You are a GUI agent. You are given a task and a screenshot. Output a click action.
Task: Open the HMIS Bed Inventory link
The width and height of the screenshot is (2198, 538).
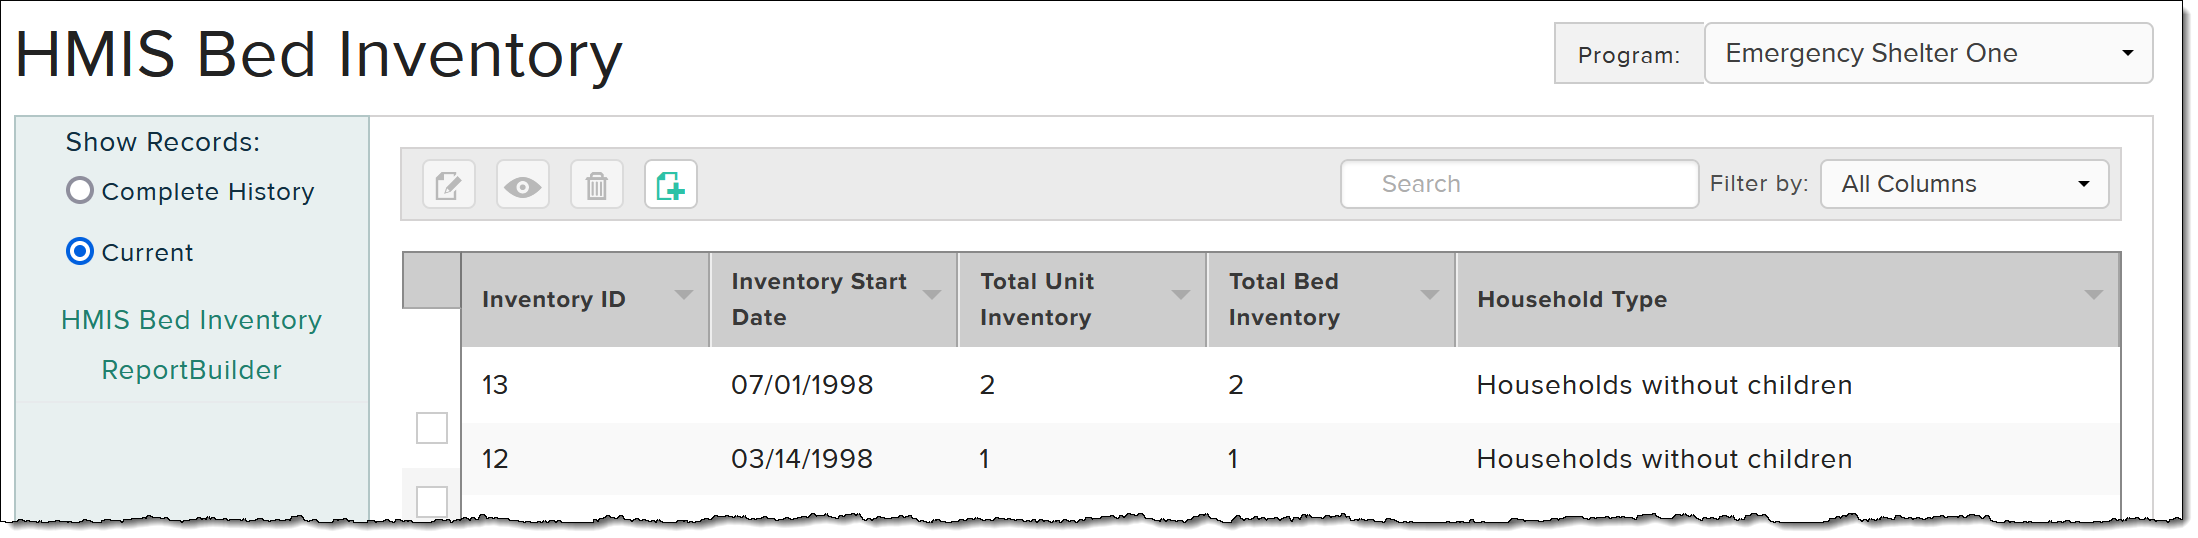192,320
